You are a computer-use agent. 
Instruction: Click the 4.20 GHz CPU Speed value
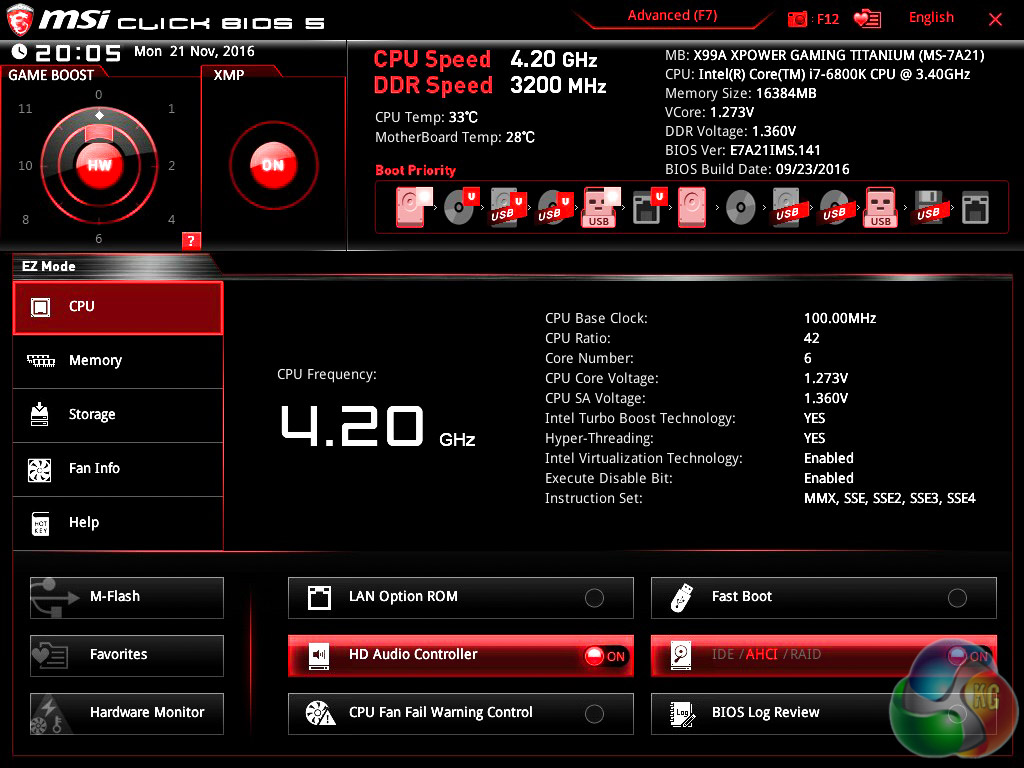pos(554,59)
